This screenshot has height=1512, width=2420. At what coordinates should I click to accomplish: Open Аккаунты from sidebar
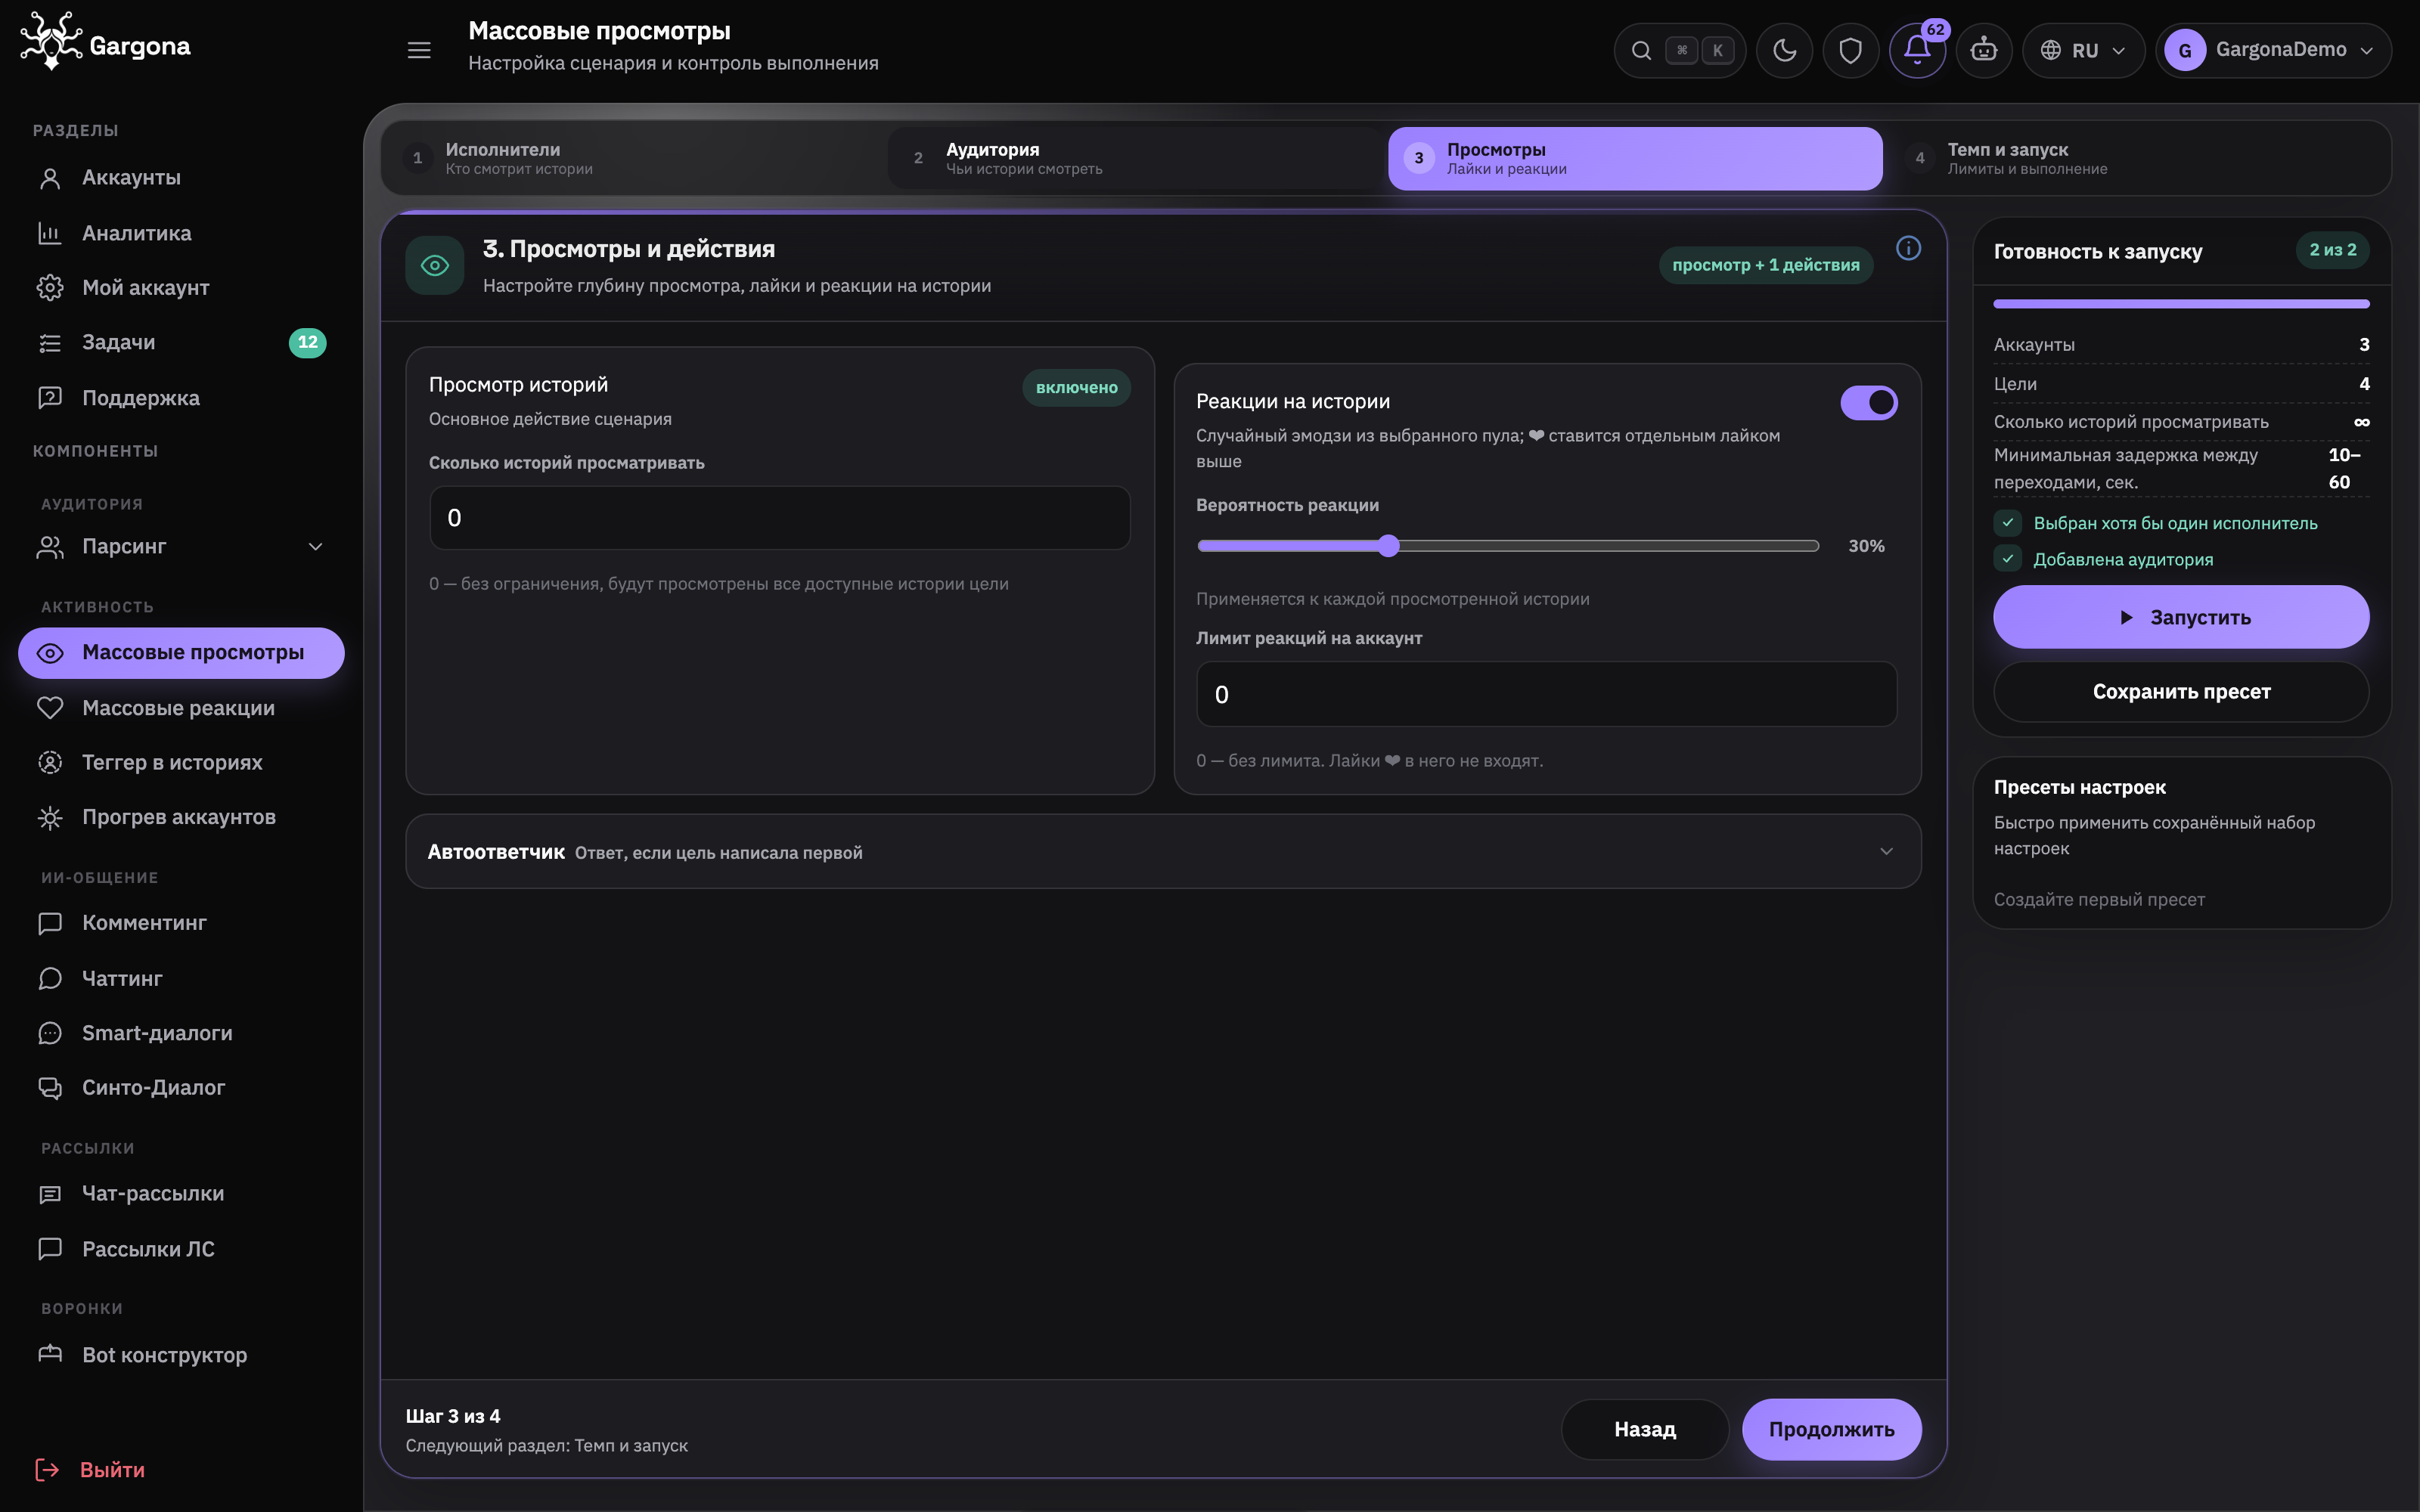[x=181, y=178]
